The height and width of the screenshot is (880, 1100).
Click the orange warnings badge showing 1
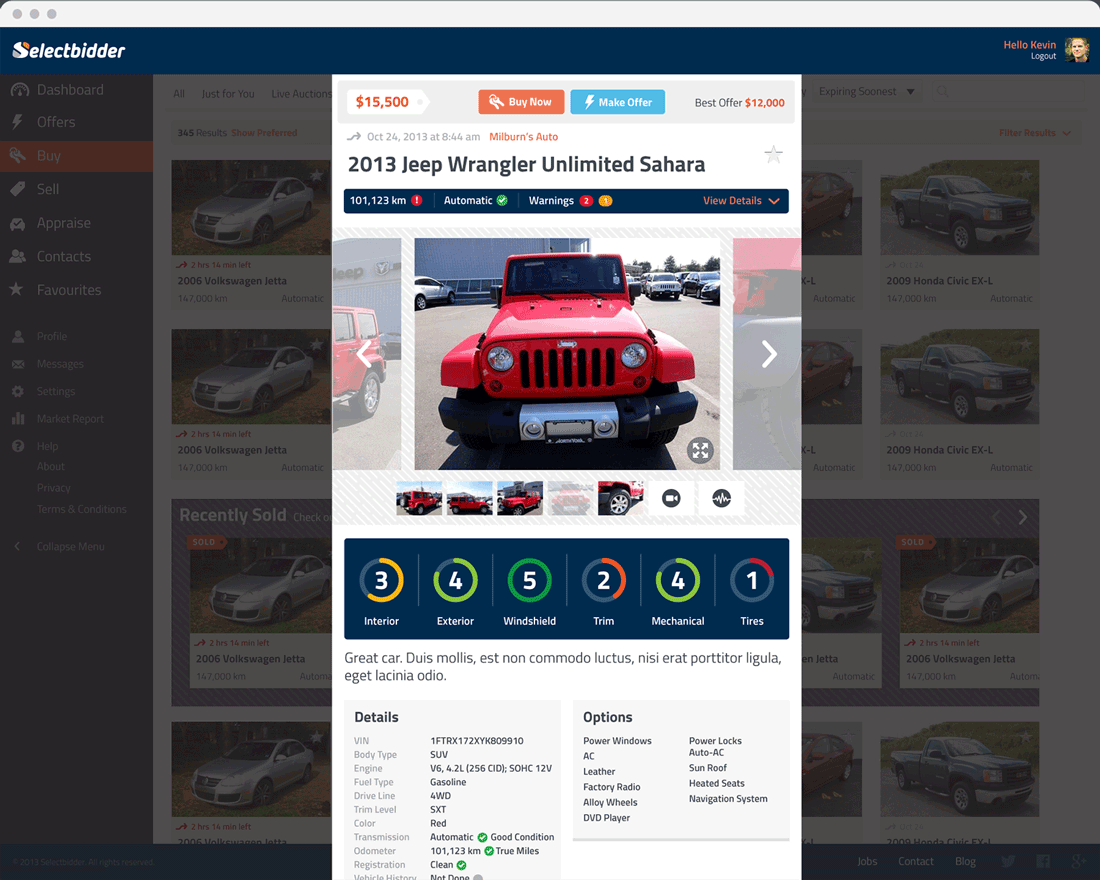pos(605,201)
